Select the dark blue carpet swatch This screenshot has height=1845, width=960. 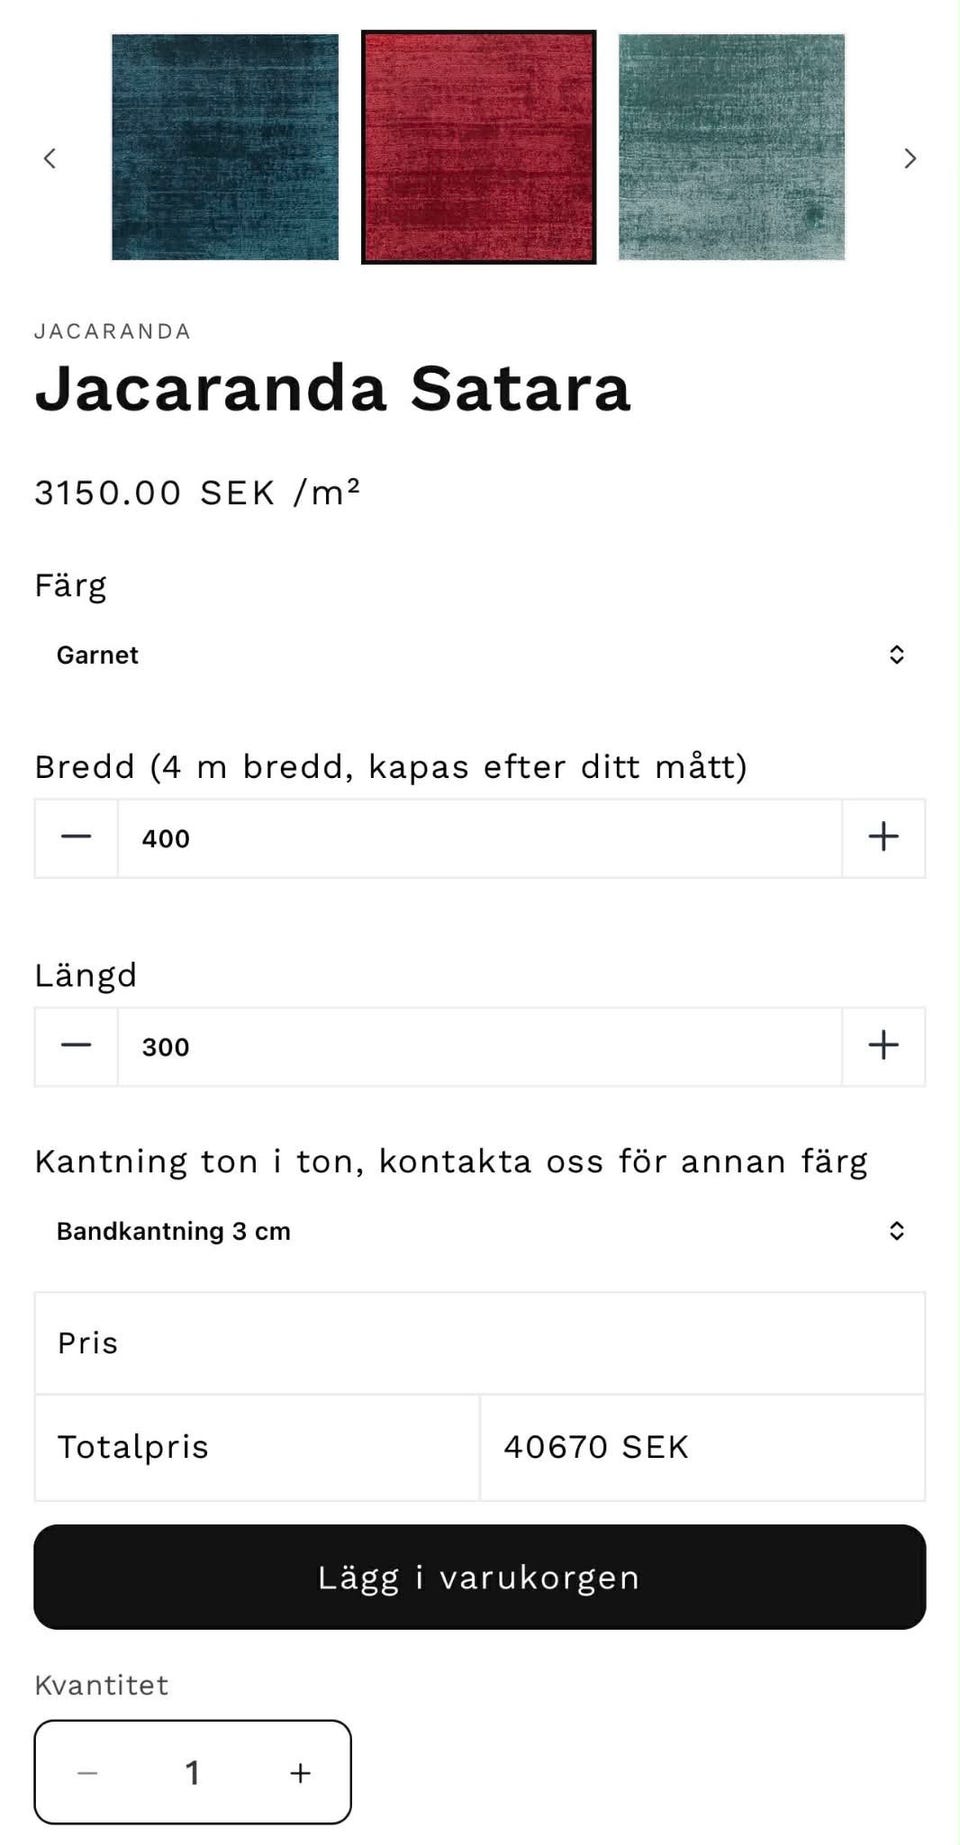(x=225, y=147)
